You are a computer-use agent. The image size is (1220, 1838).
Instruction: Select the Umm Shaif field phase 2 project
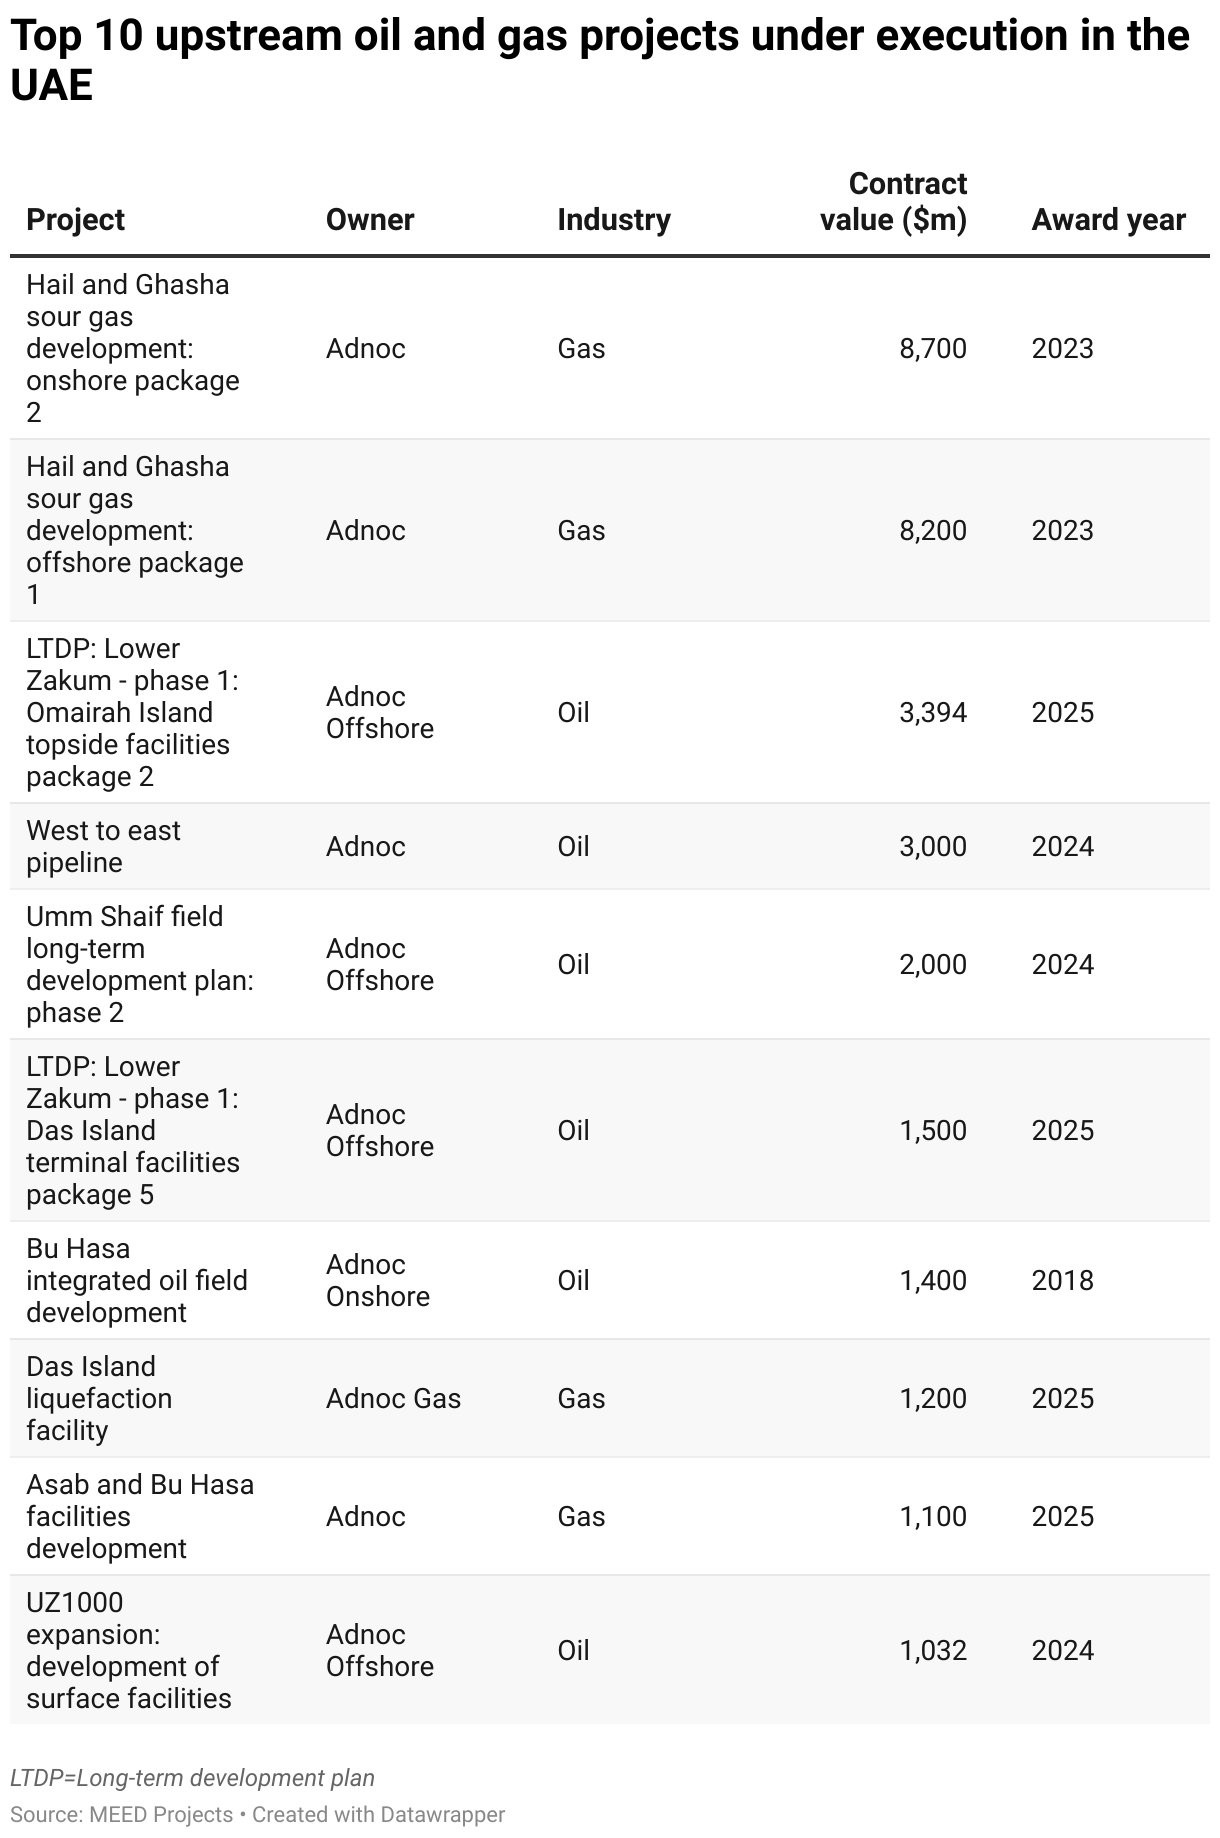coord(140,964)
